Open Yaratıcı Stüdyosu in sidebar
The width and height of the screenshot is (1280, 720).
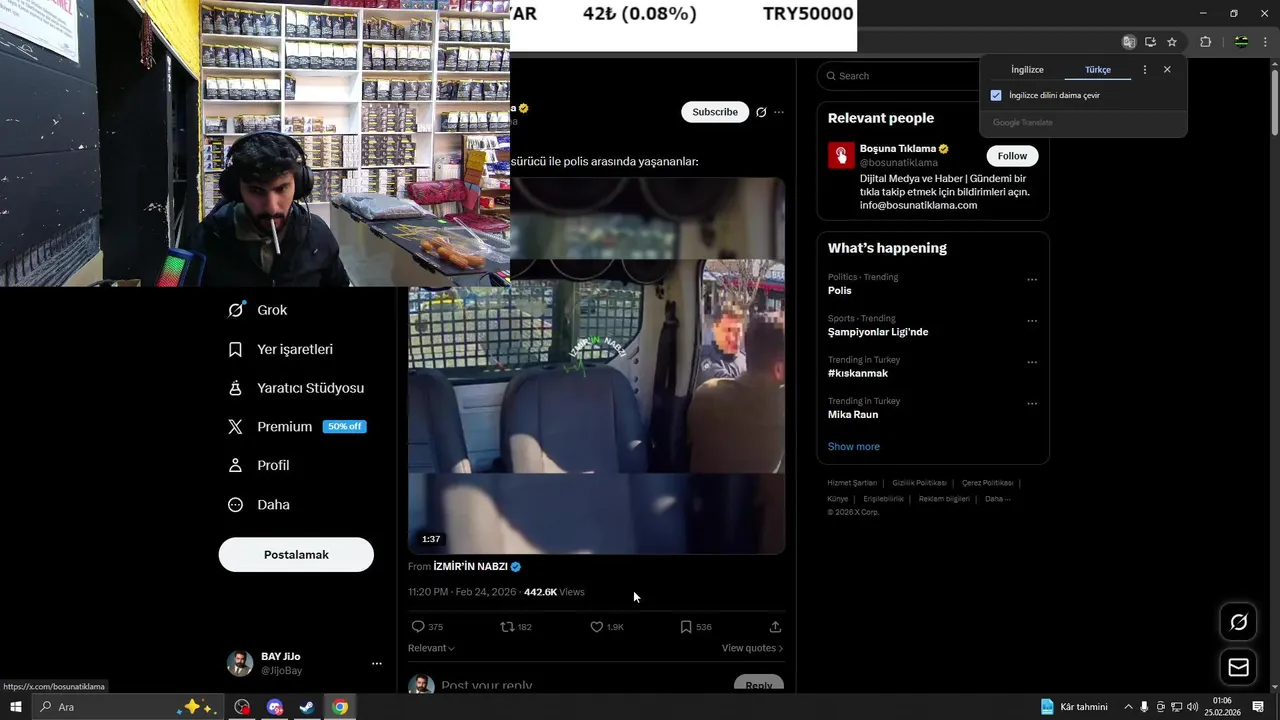click(296, 388)
